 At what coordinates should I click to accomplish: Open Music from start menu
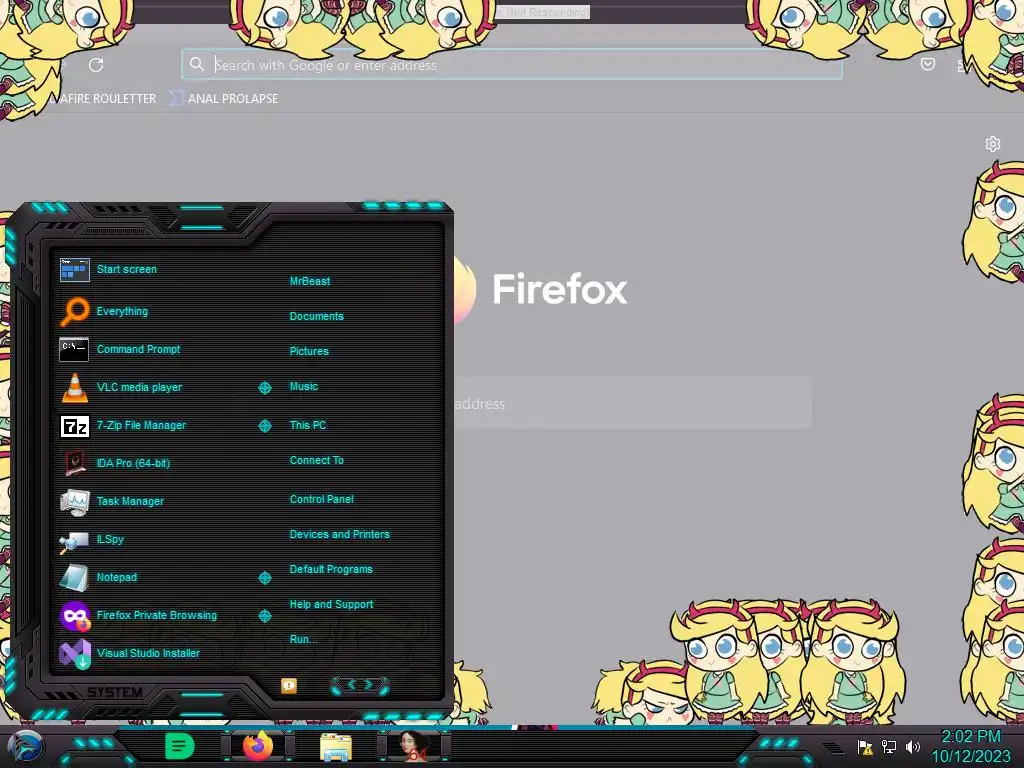coord(304,387)
